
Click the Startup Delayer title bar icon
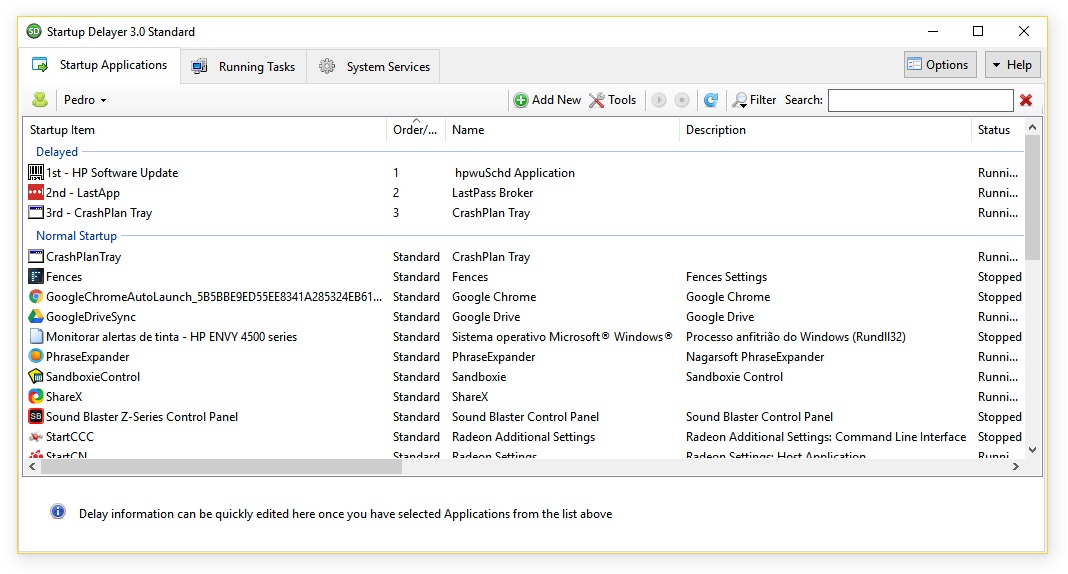point(33,31)
